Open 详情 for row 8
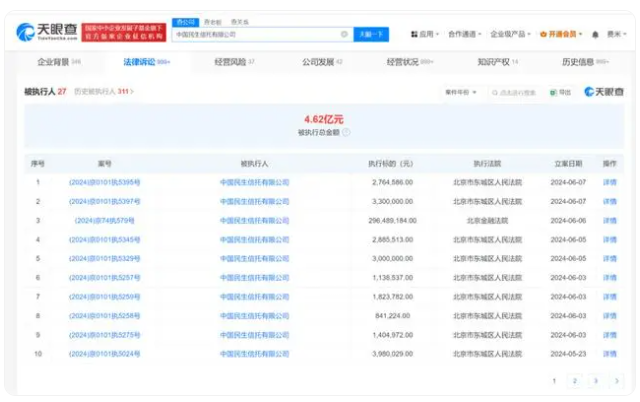Image resolution: width=640 pixels, height=402 pixels. tap(610, 316)
